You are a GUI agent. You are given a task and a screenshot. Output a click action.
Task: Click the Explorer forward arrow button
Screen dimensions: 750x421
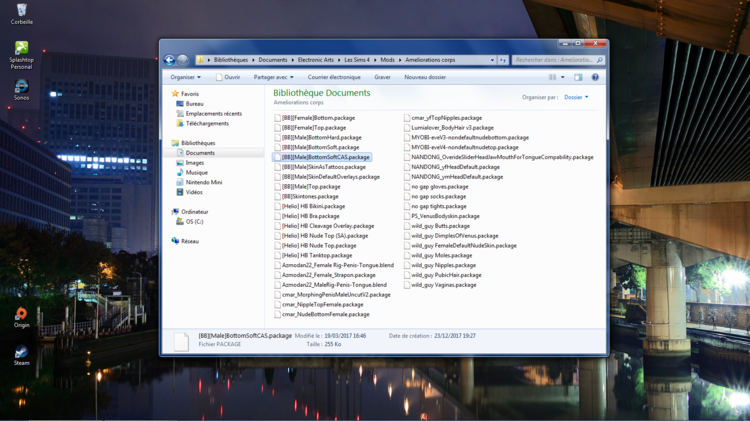(183, 60)
